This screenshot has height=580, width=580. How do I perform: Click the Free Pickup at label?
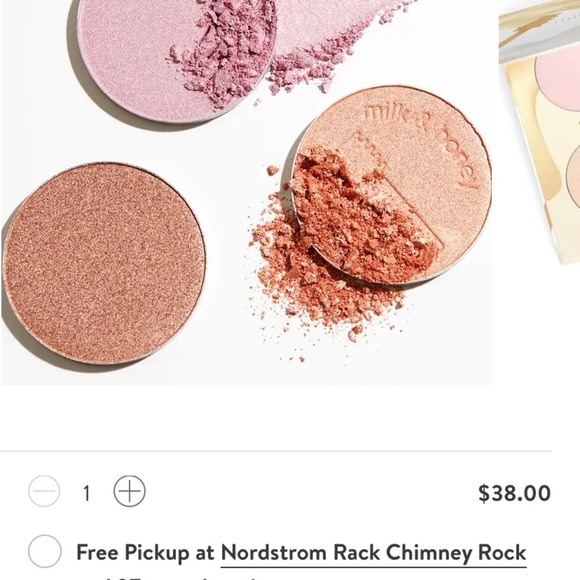pyautogui.click(x=145, y=553)
